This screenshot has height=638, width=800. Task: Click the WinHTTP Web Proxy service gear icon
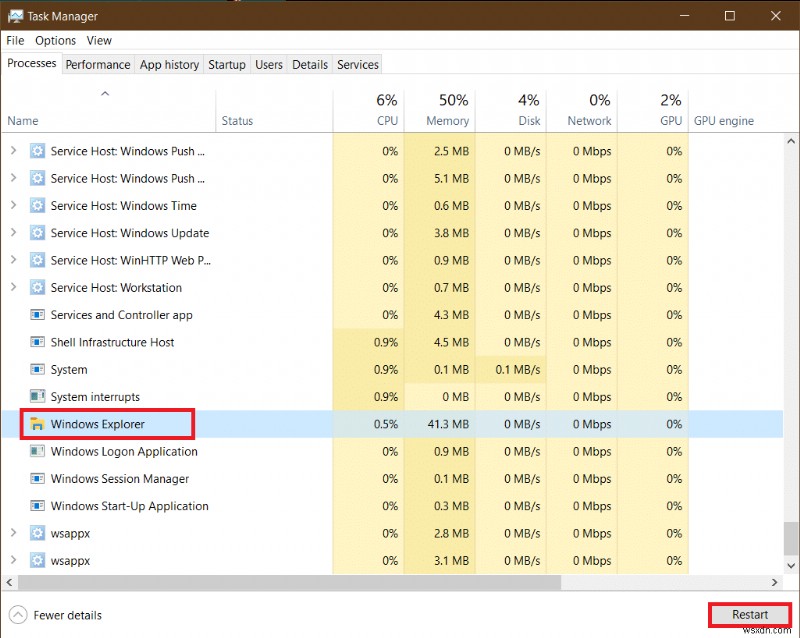[36, 260]
